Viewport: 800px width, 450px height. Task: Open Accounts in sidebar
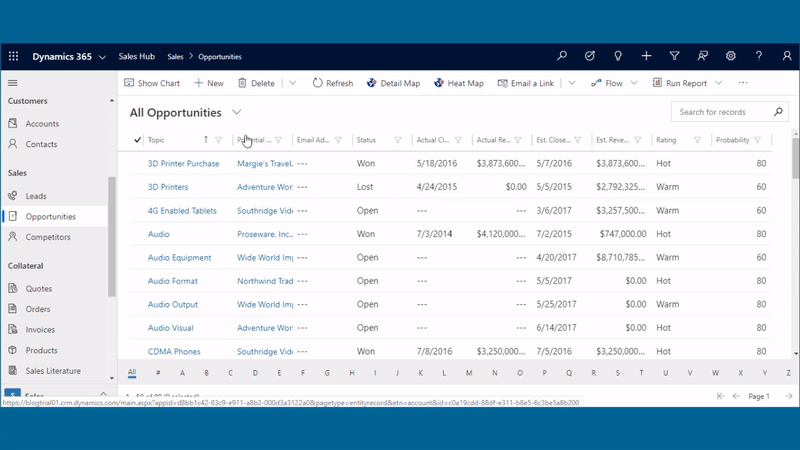(42, 123)
